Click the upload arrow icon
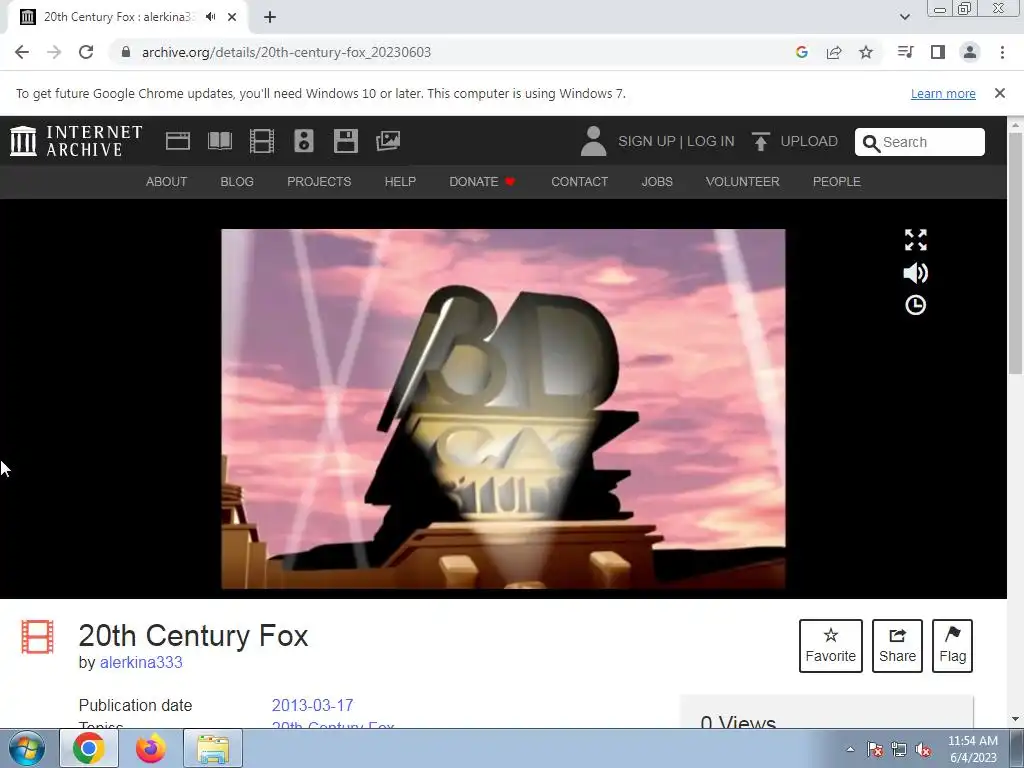Image resolution: width=1024 pixels, height=768 pixels. pyautogui.click(x=760, y=141)
